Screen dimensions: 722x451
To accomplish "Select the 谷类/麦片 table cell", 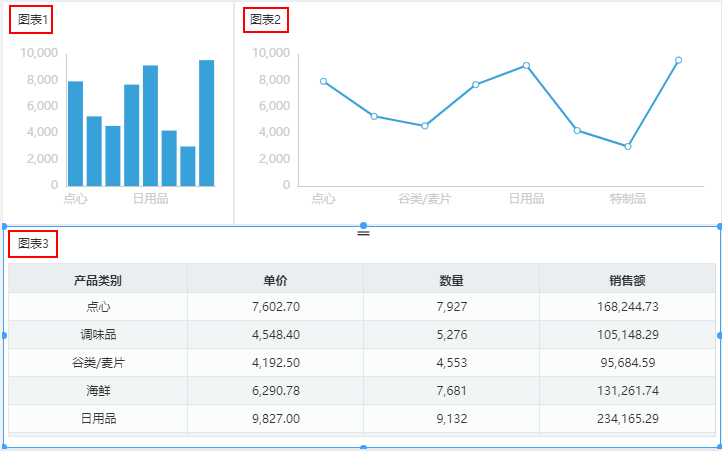I will click(x=98, y=363).
